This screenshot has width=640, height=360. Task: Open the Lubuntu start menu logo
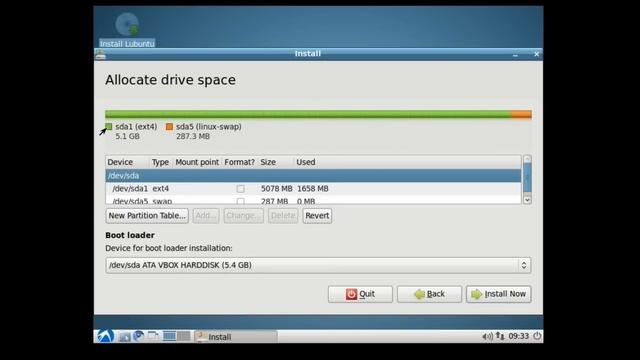[105, 336]
